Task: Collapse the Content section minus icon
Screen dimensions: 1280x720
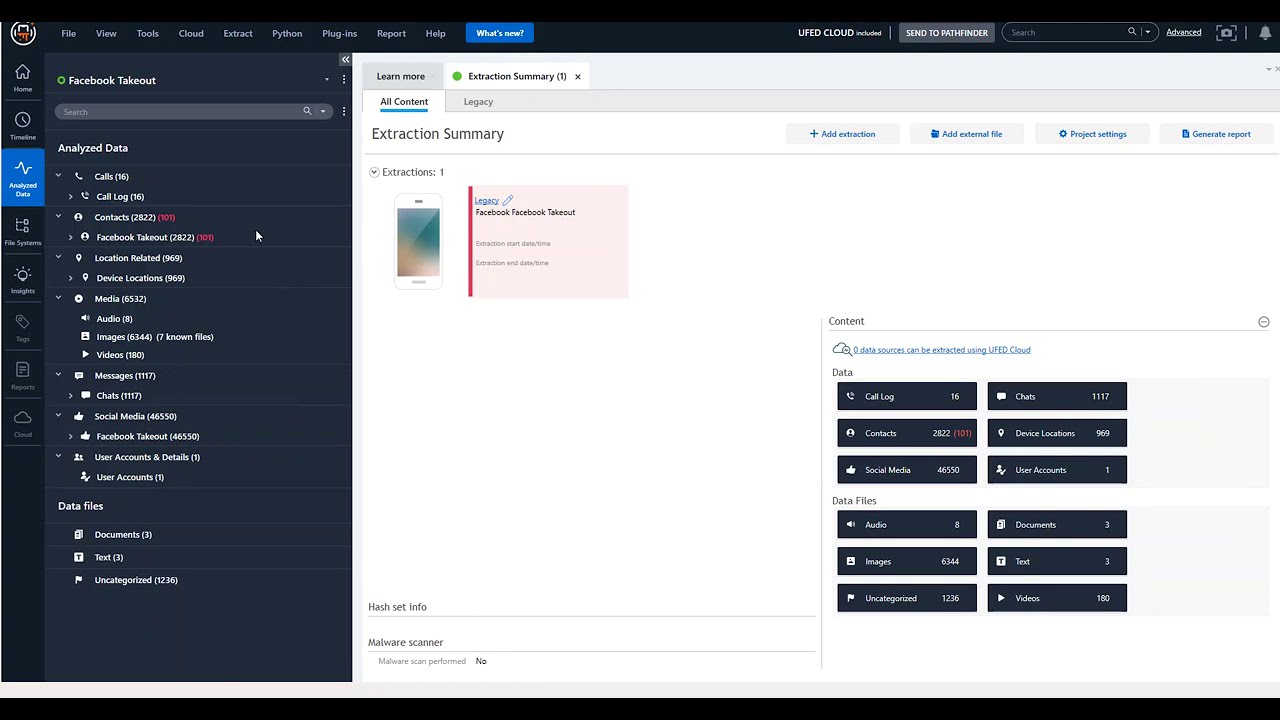Action: tap(1264, 322)
